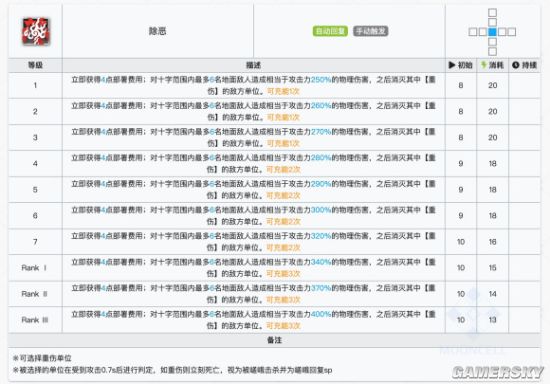Image resolution: width=550 pixels, height=384 pixels.
Task: Select the Rank I row label
Action: point(34,268)
